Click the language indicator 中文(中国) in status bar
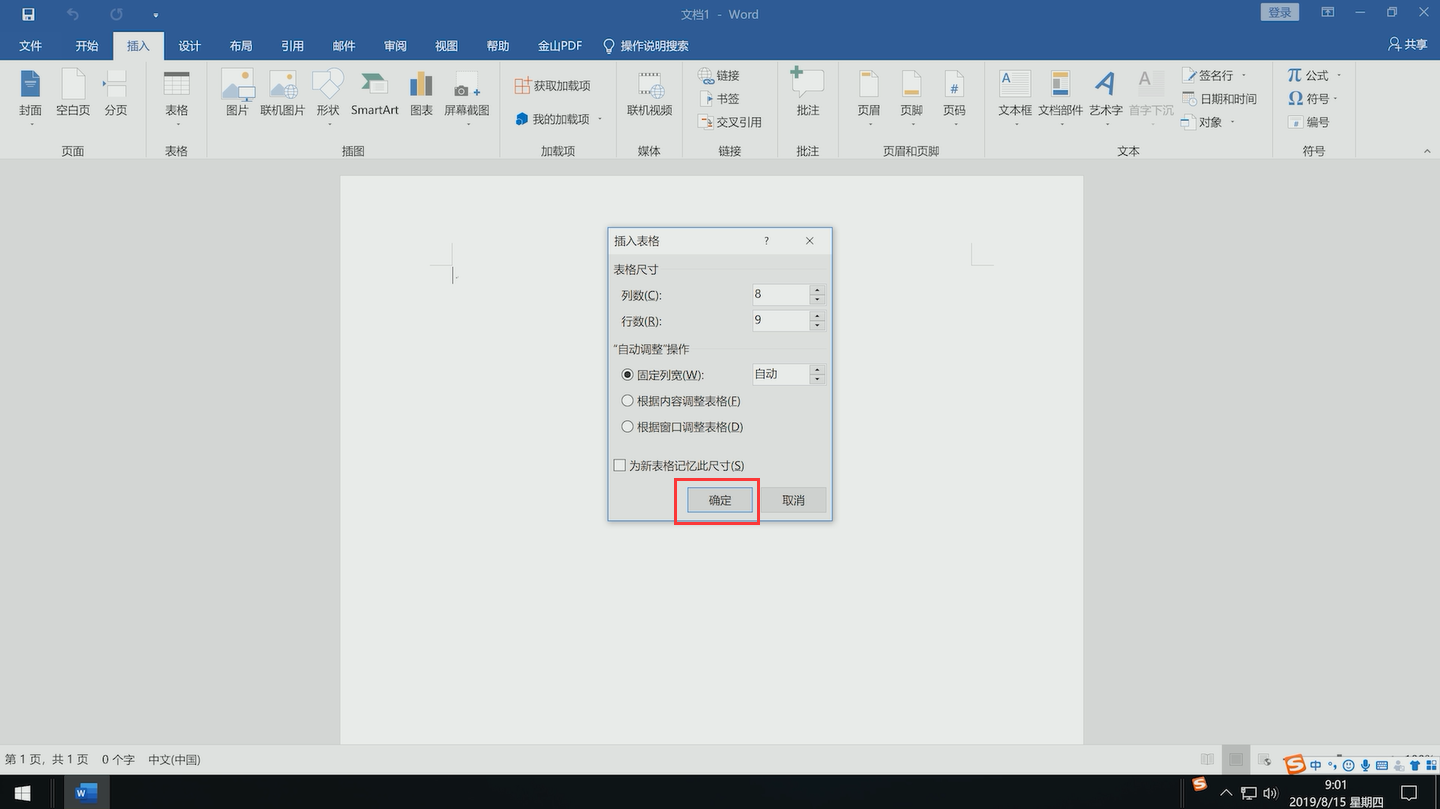 tap(174, 760)
